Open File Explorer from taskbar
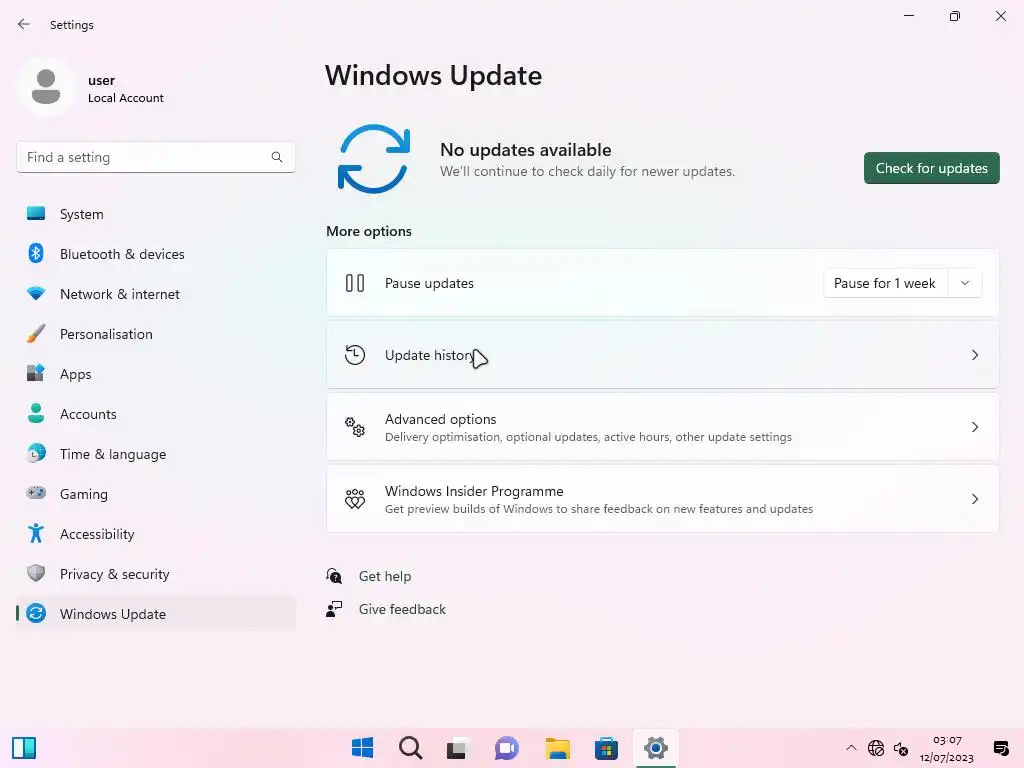This screenshot has width=1024, height=768. click(x=558, y=748)
